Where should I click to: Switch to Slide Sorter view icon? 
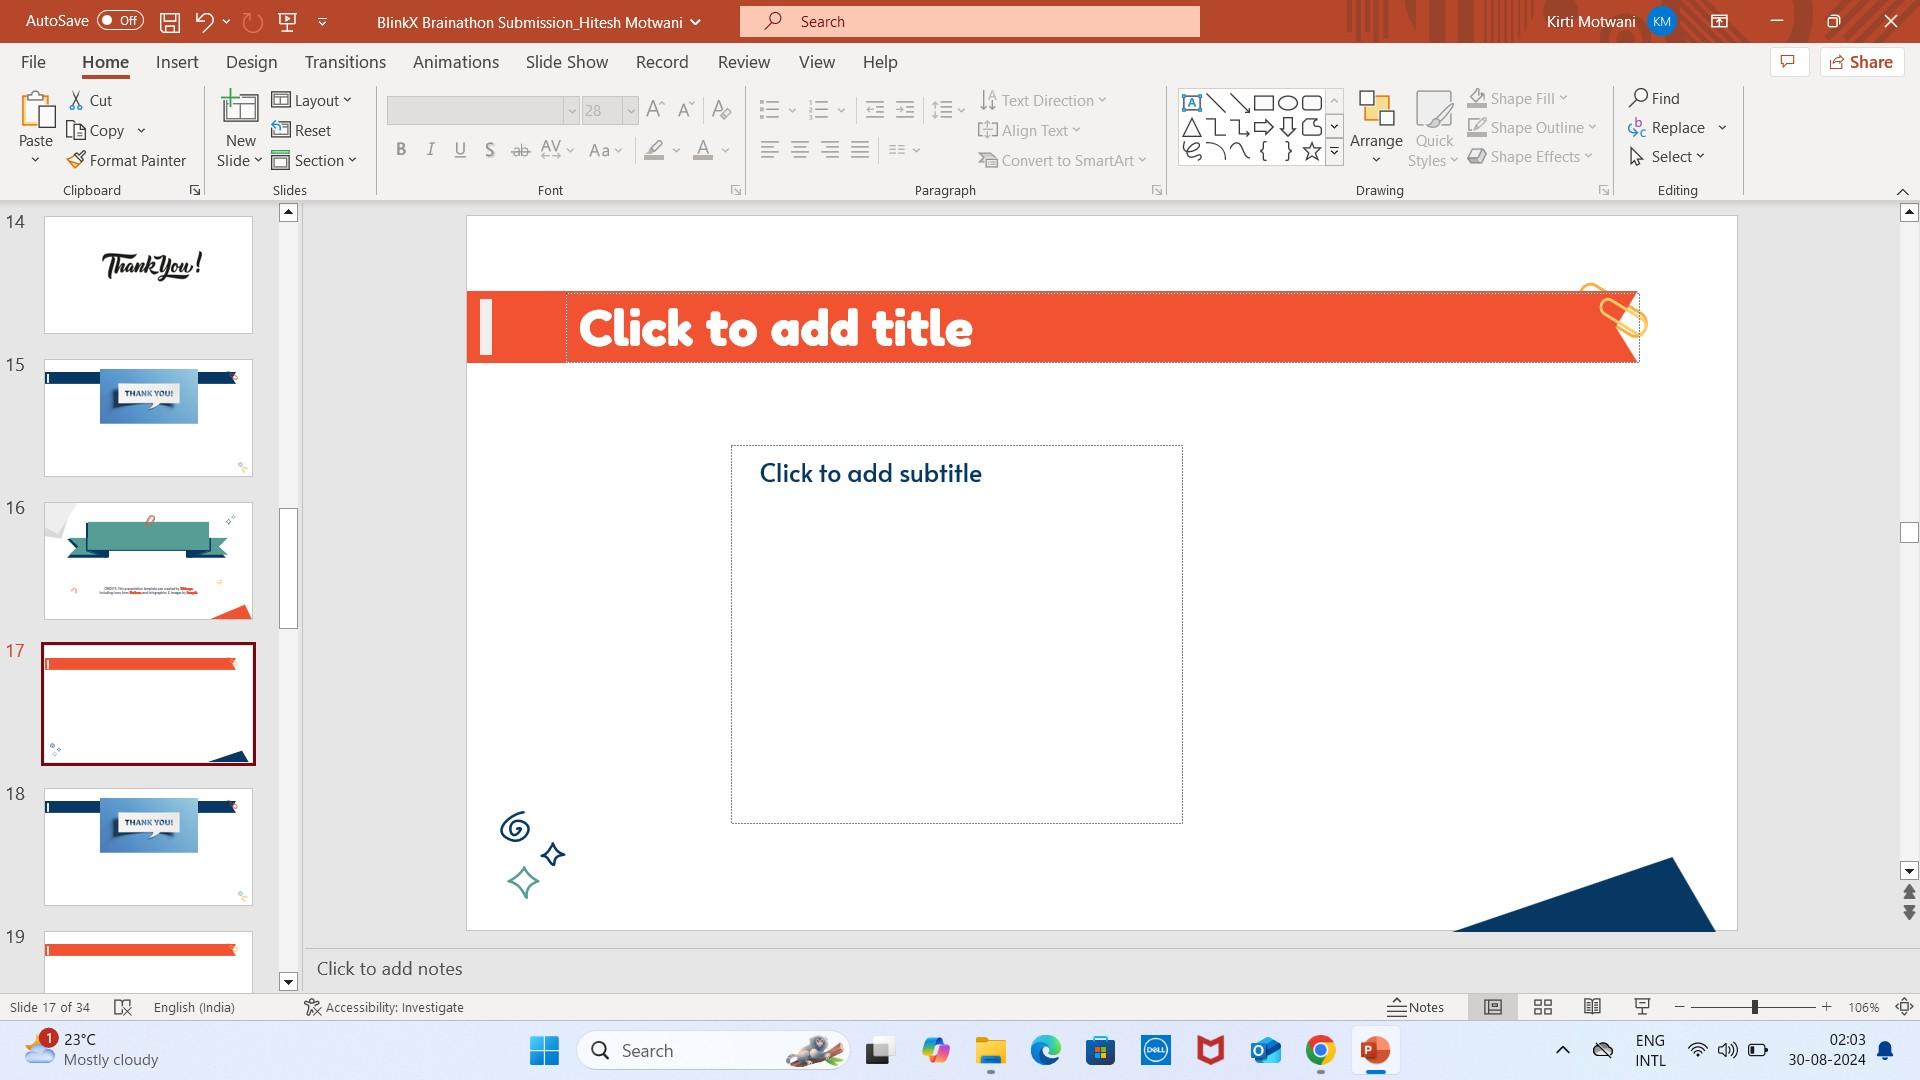point(1542,1007)
